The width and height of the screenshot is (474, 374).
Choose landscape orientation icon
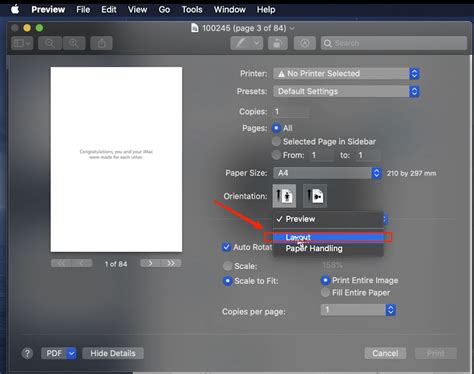tap(315, 196)
